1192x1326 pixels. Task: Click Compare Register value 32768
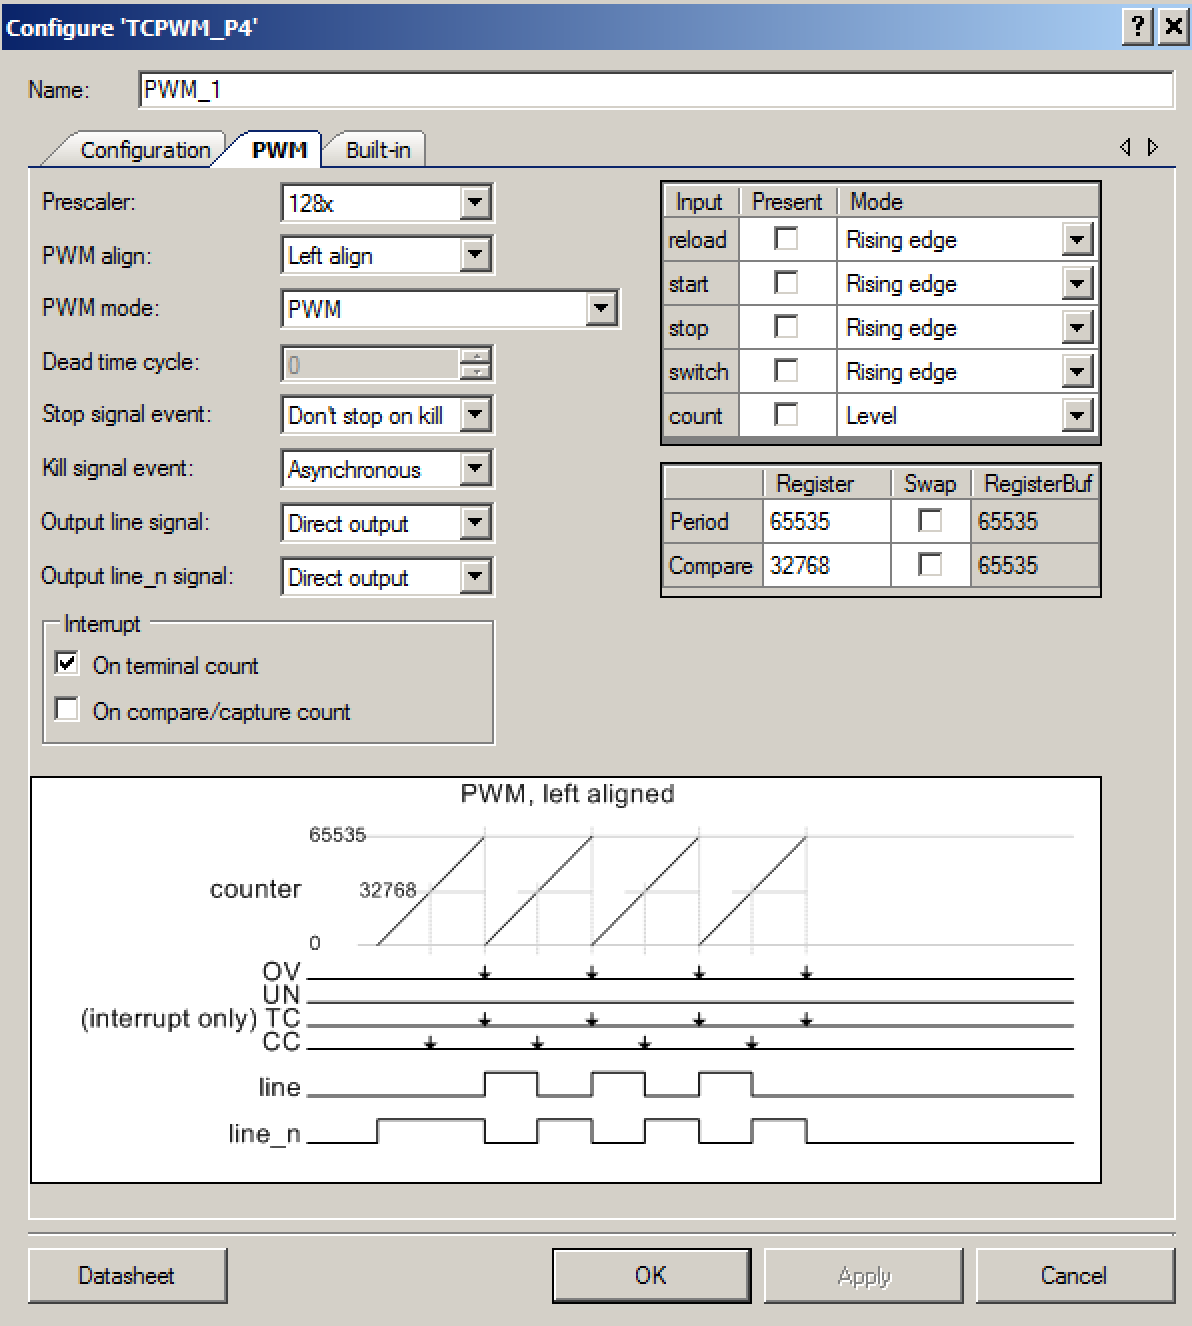tap(826, 565)
